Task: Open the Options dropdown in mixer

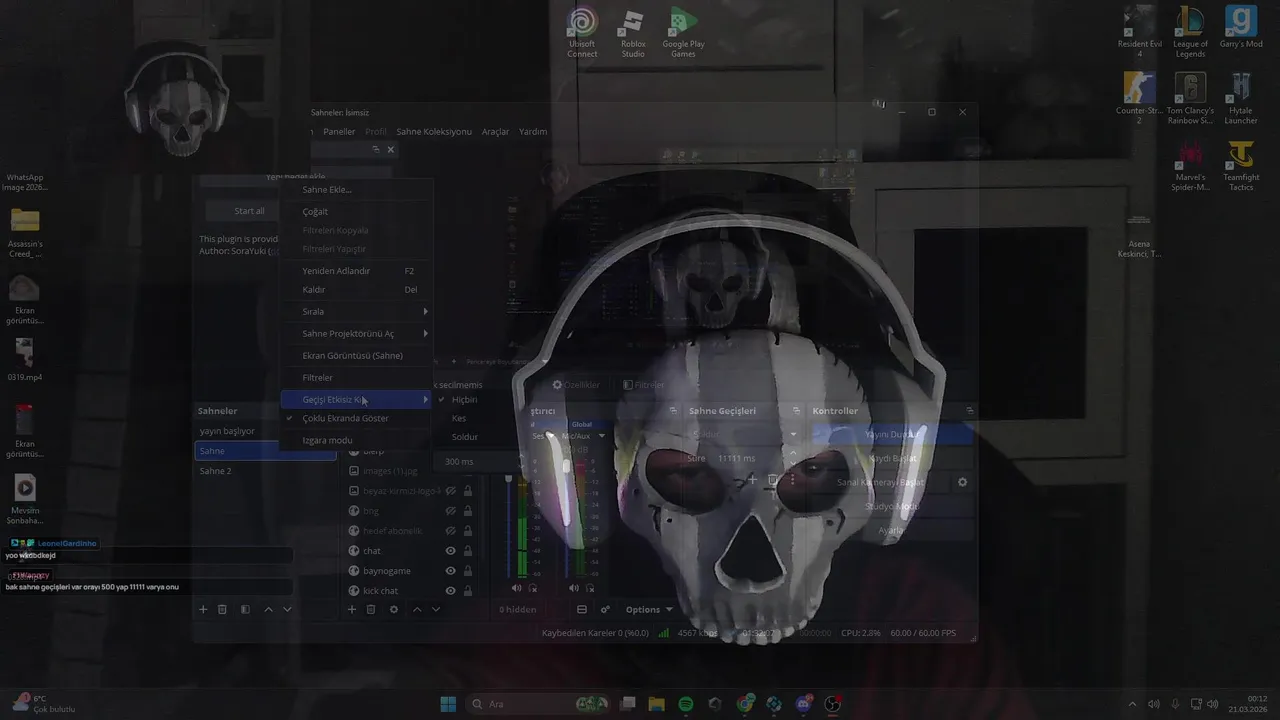Action: 649,609
